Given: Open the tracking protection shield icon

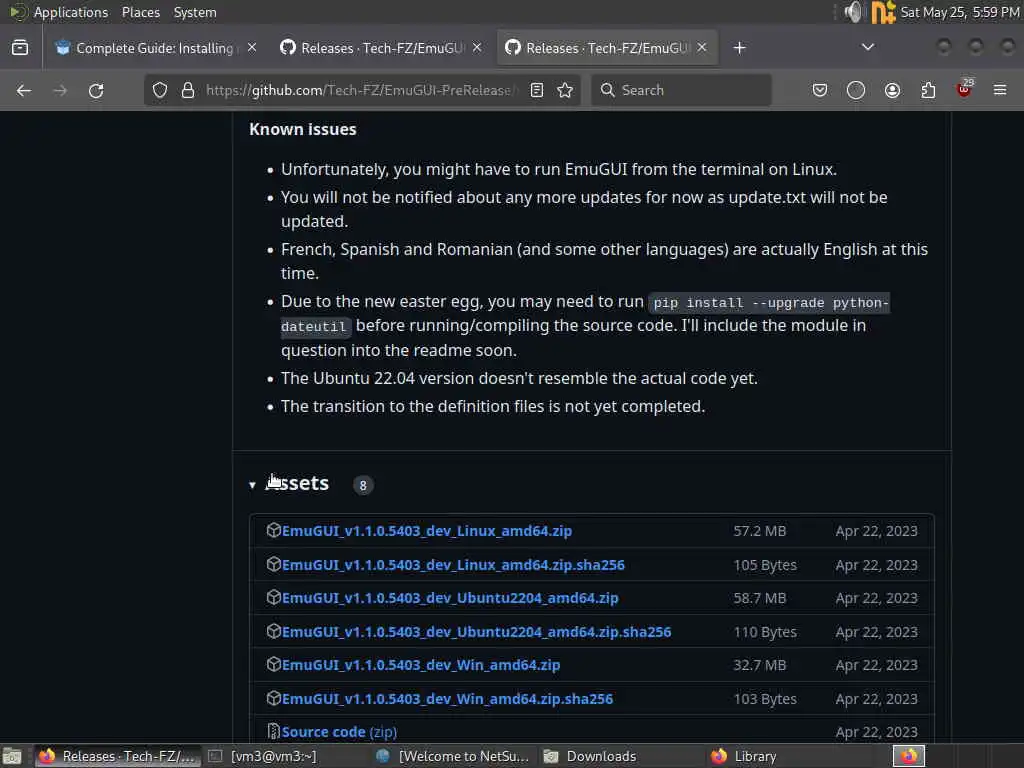Looking at the screenshot, I should pyautogui.click(x=160, y=90).
